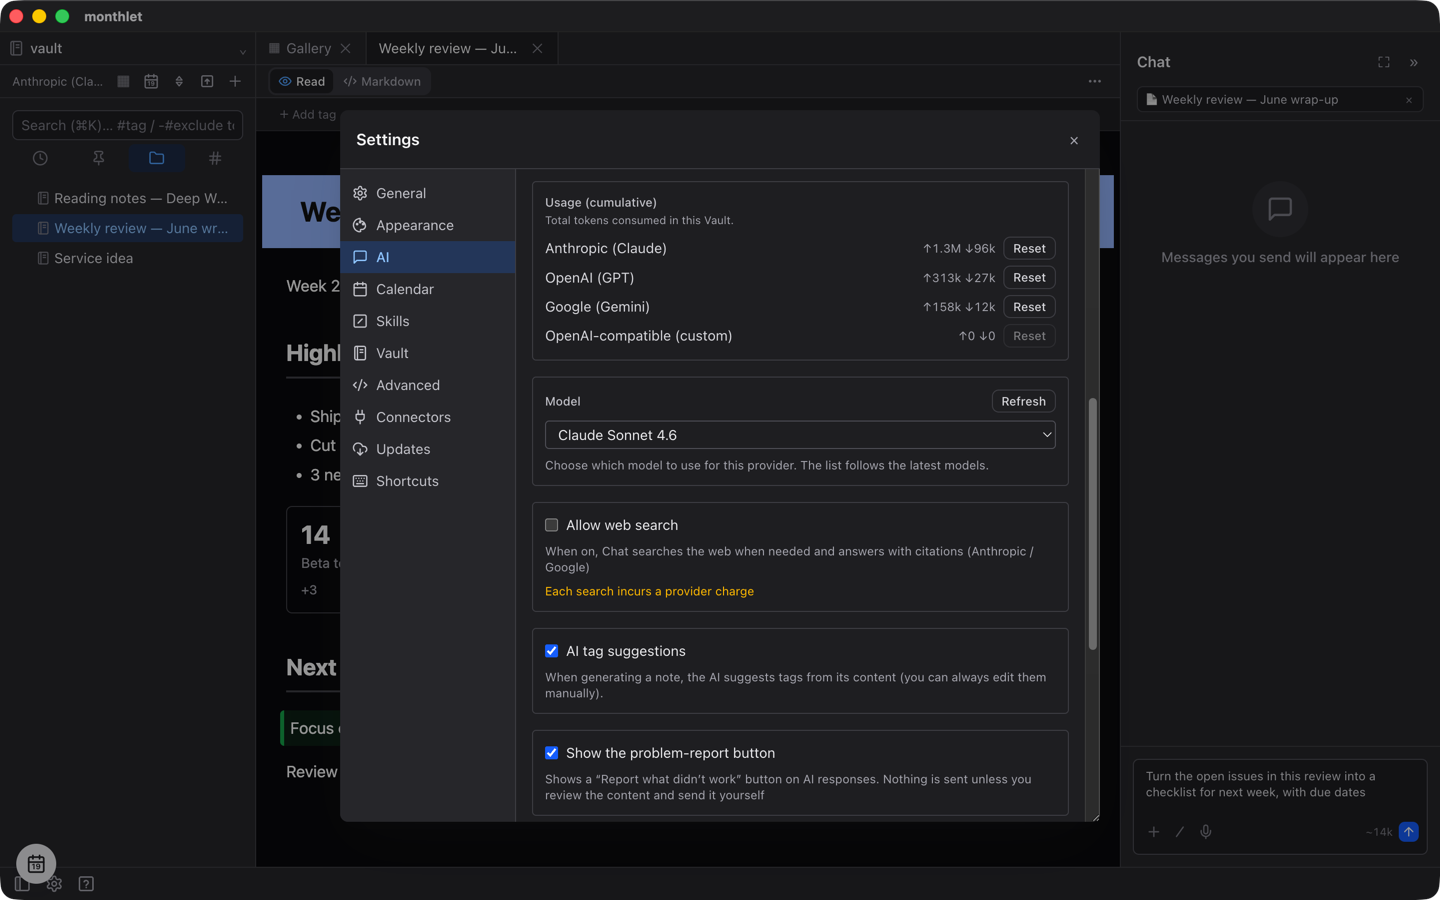Click the plus new note icon
The image size is (1440, 900).
pyautogui.click(x=235, y=82)
